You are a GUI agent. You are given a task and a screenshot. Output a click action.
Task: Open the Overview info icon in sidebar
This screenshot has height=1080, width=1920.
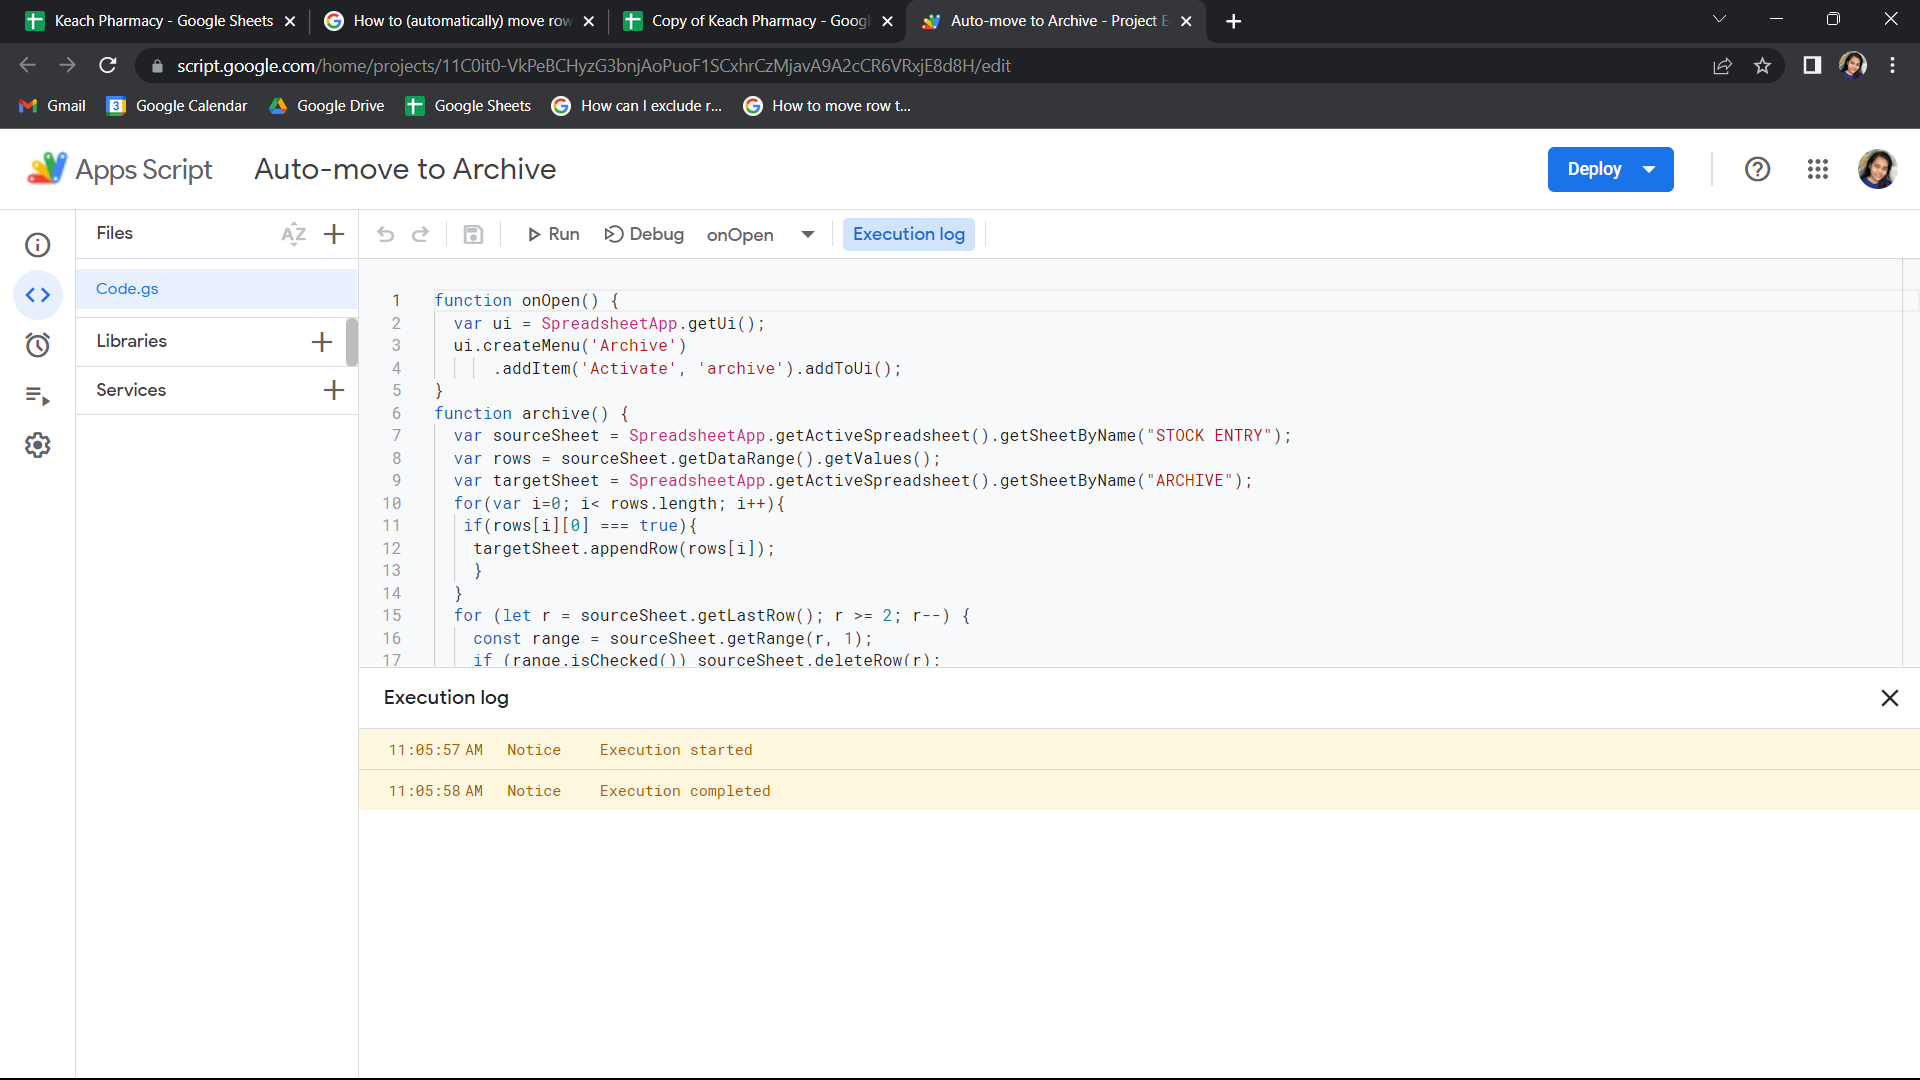pos(38,245)
